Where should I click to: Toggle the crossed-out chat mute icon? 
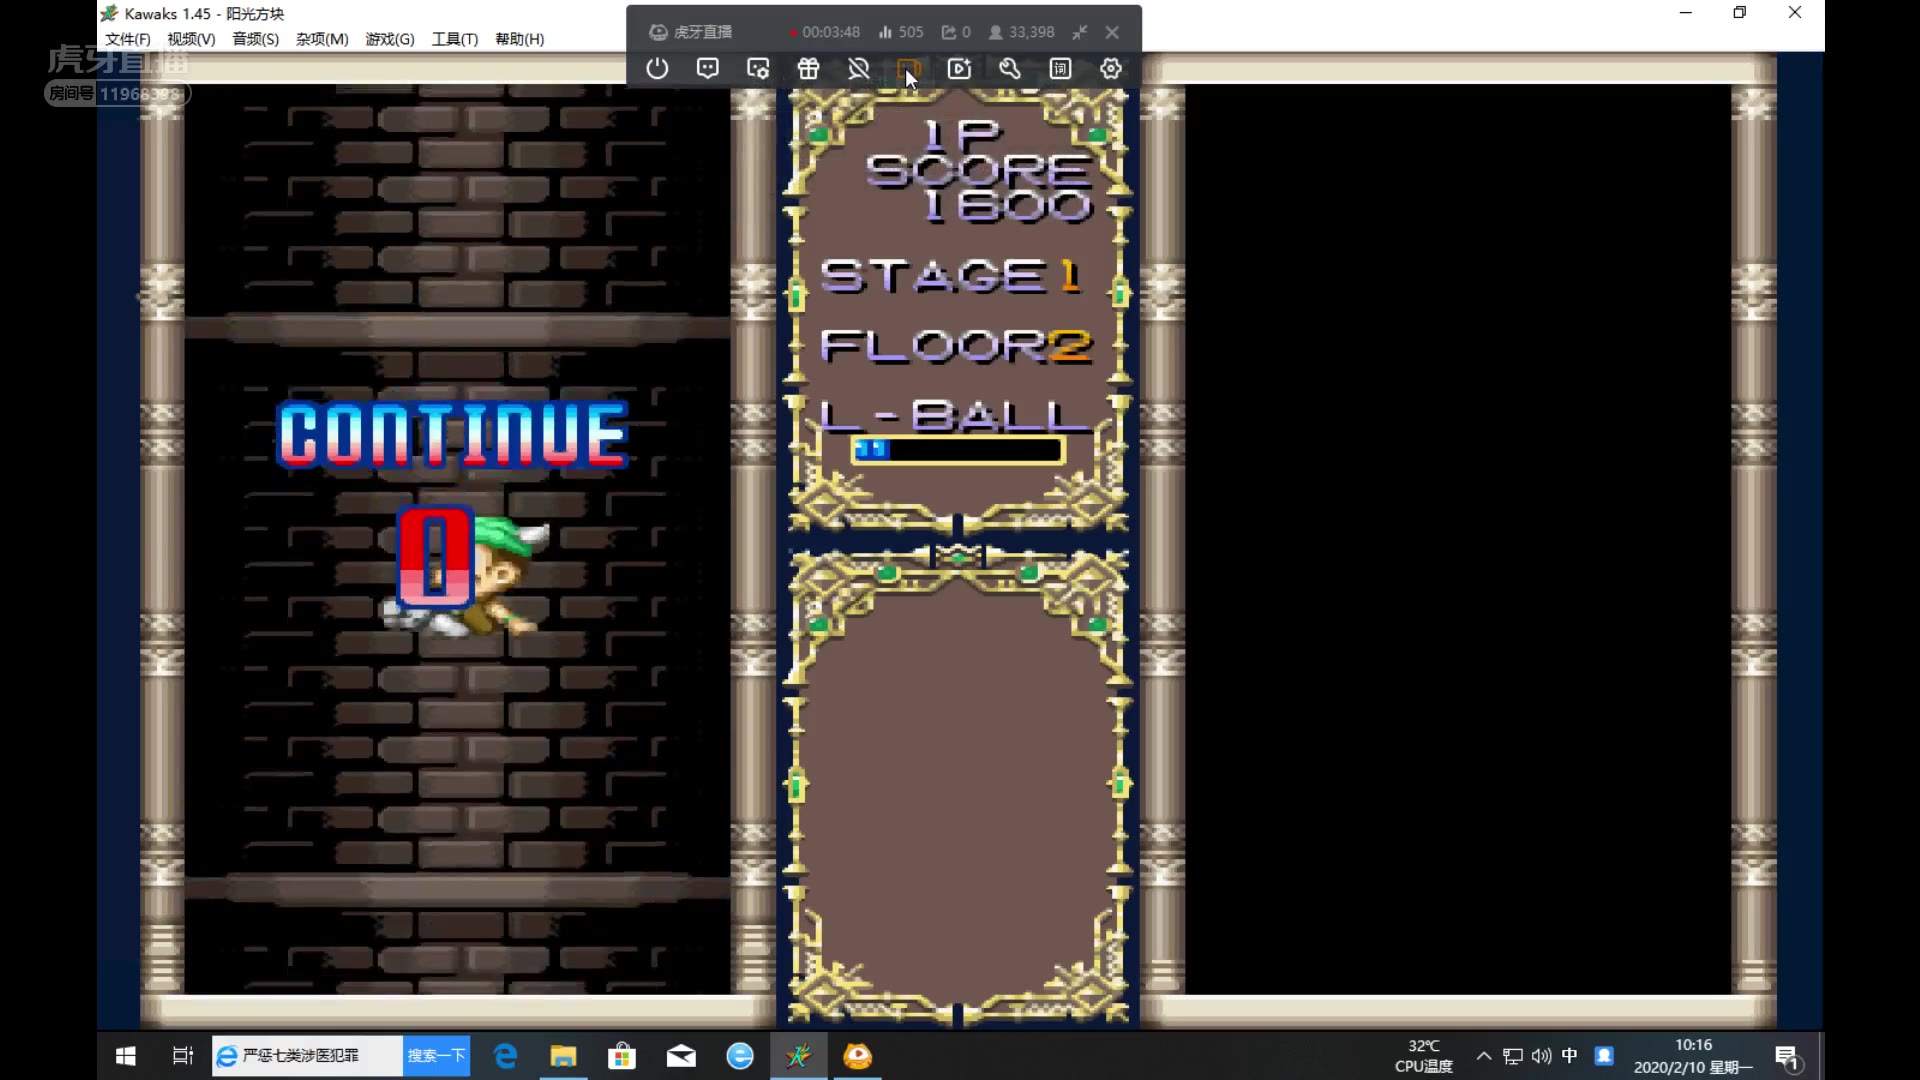point(858,69)
